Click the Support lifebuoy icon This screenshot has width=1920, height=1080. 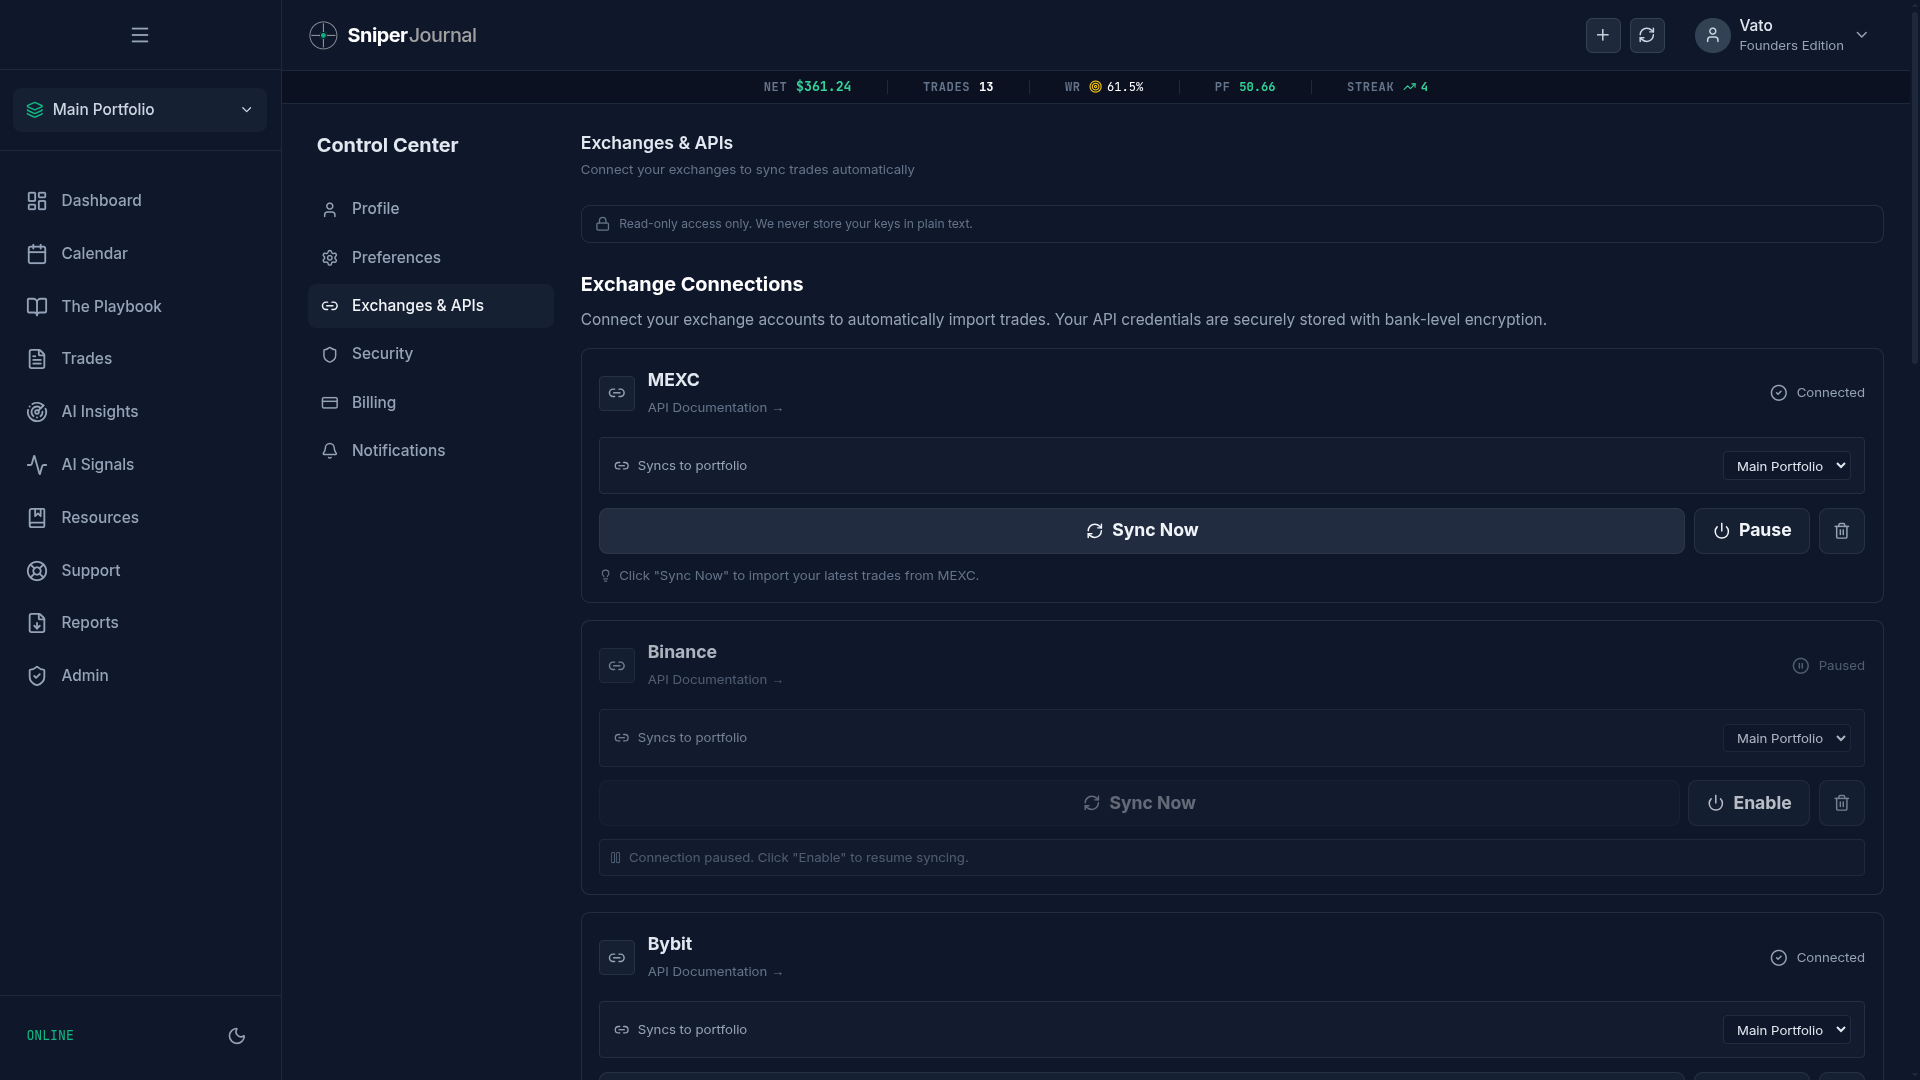(x=37, y=571)
